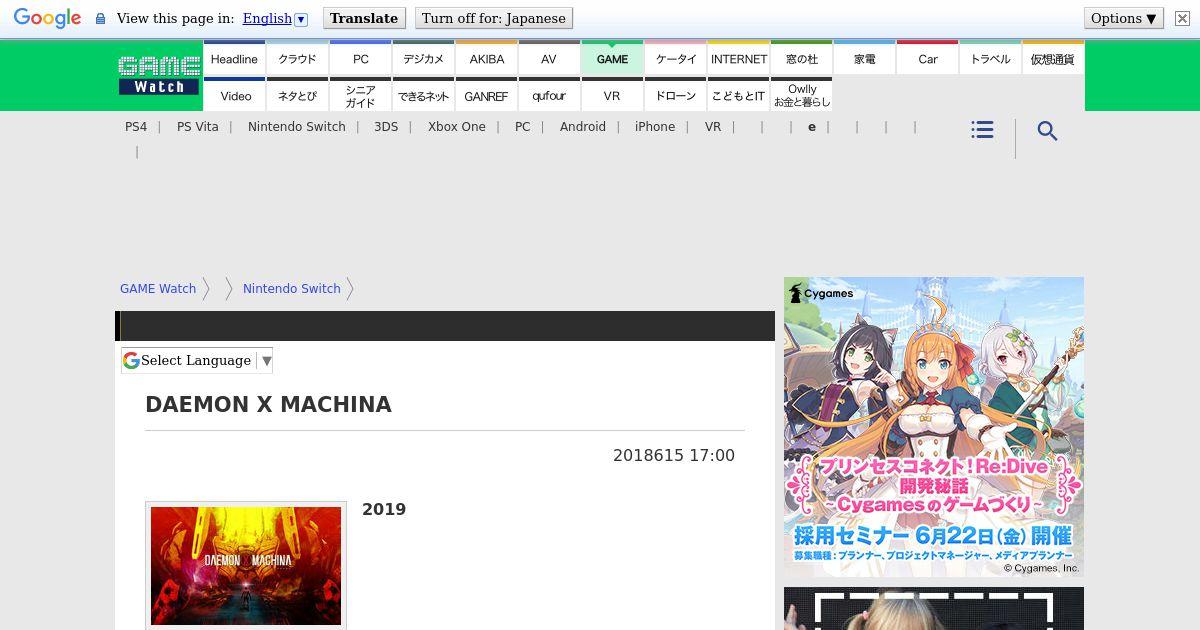
Task: Open the qufour tab
Action: point(549,96)
